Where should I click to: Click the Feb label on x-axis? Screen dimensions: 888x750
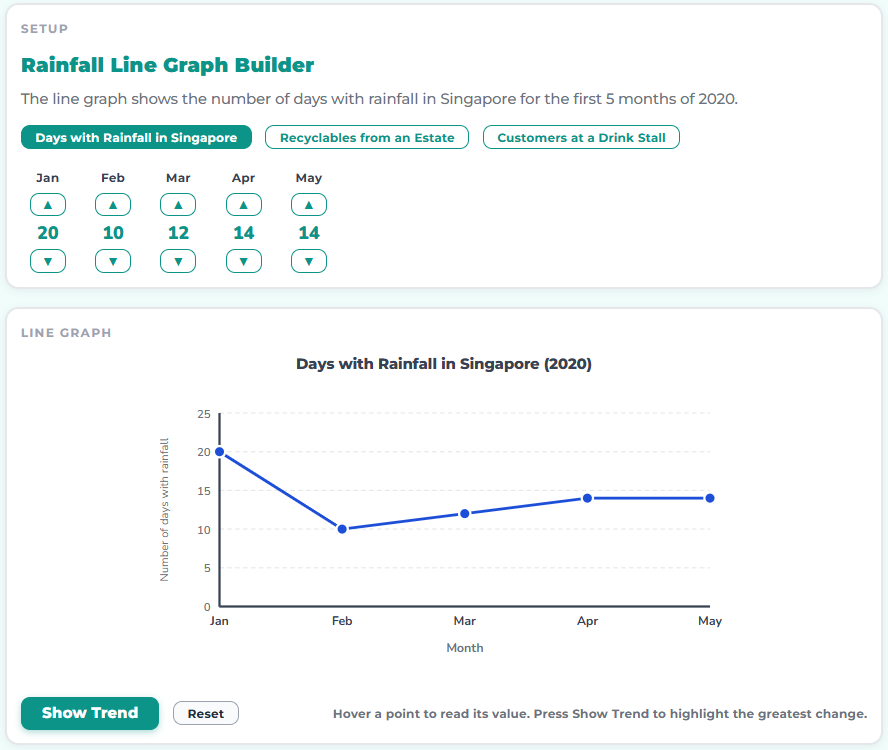click(x=342, y=621)
